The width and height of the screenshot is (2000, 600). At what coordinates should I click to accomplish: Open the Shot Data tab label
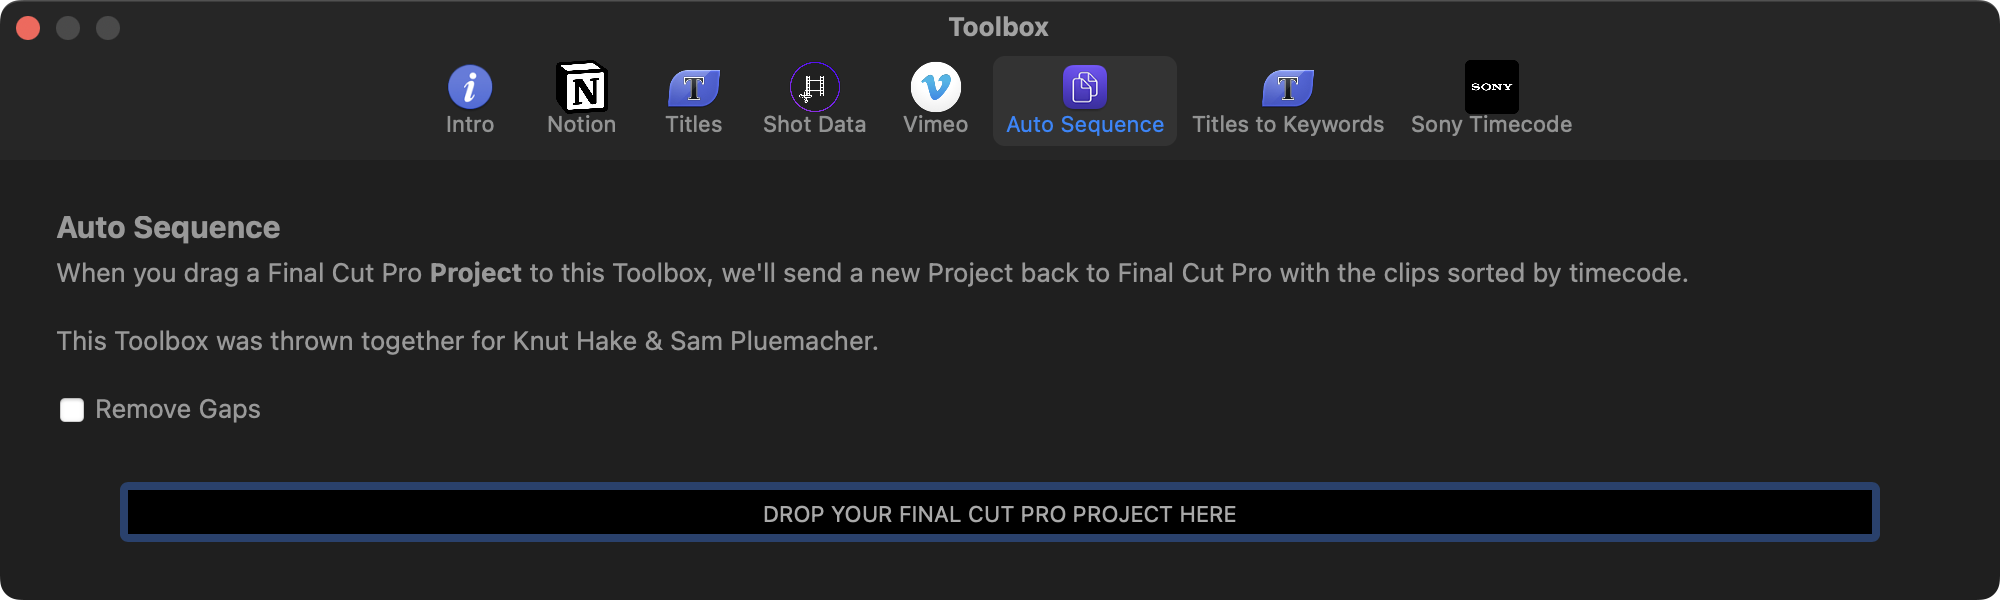(x=815, y=125)
